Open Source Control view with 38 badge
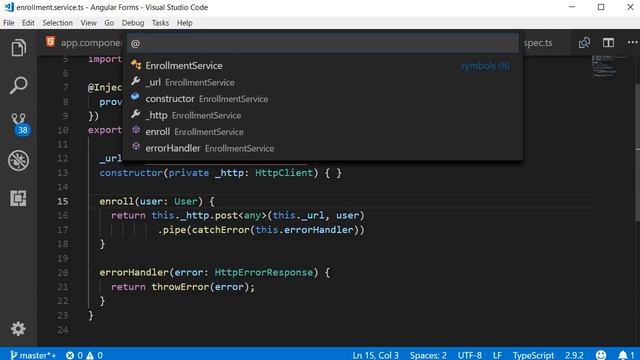Image resolution: width=640 pixels, height=360 pixels. [19, 124]
